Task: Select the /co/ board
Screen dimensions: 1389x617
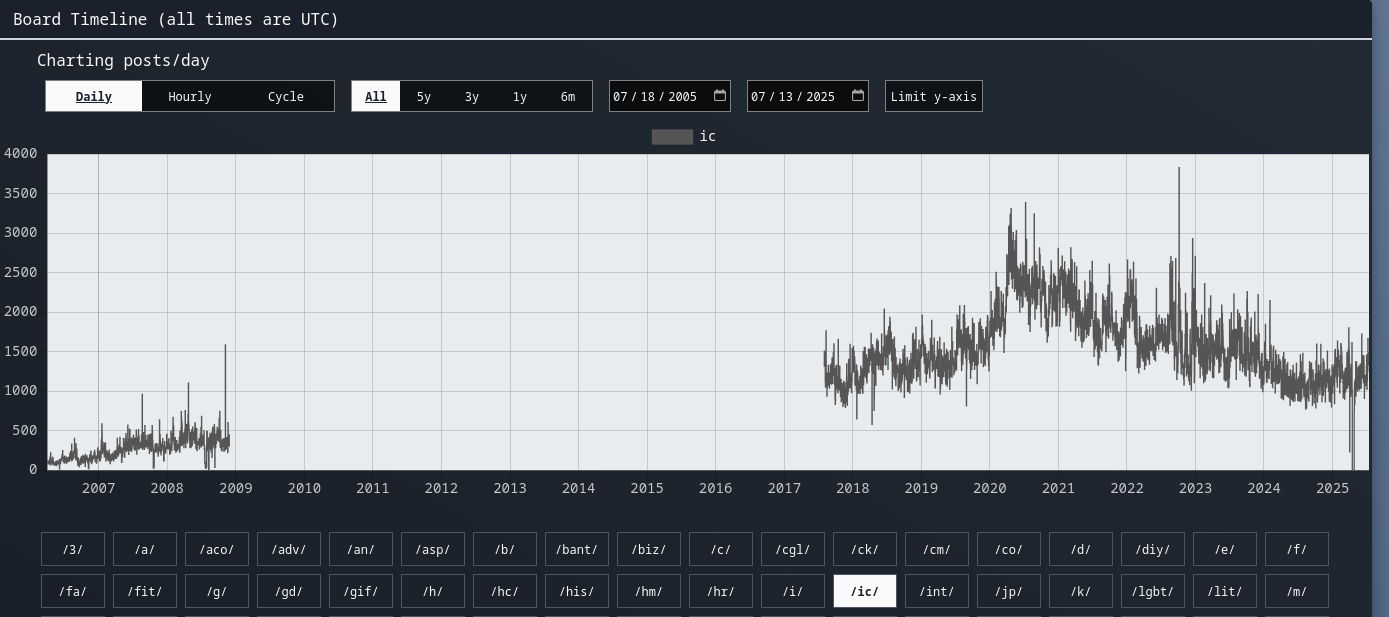Action: (x=1009, y=549)
